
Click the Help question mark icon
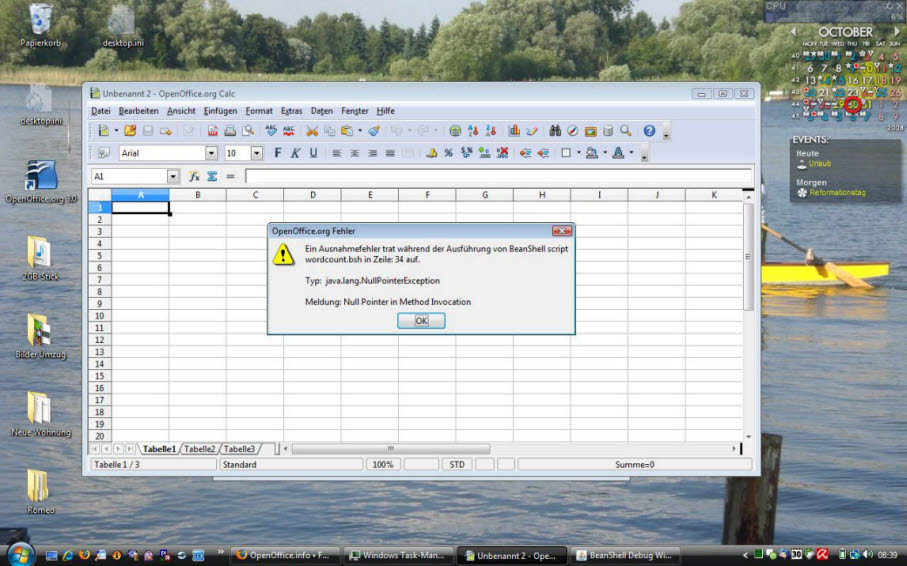649,131
